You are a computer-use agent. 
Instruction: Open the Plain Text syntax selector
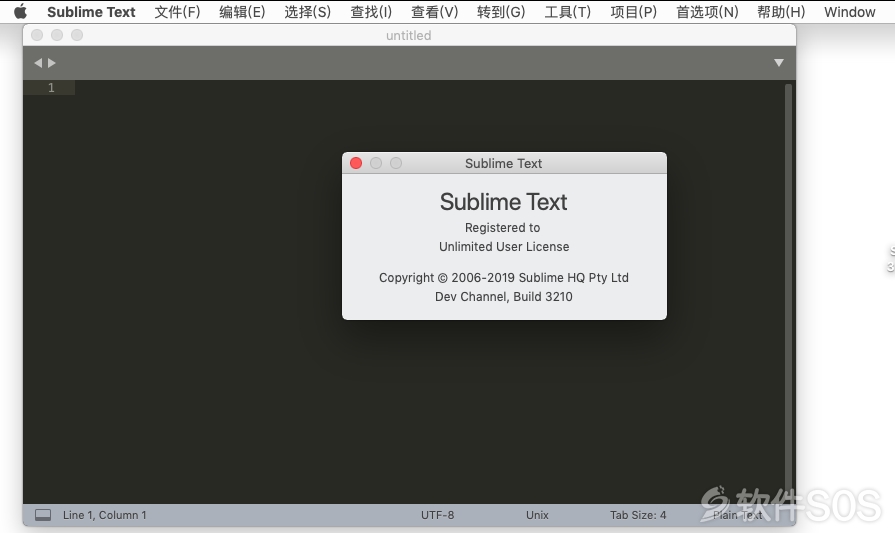[x=737, y=515]
